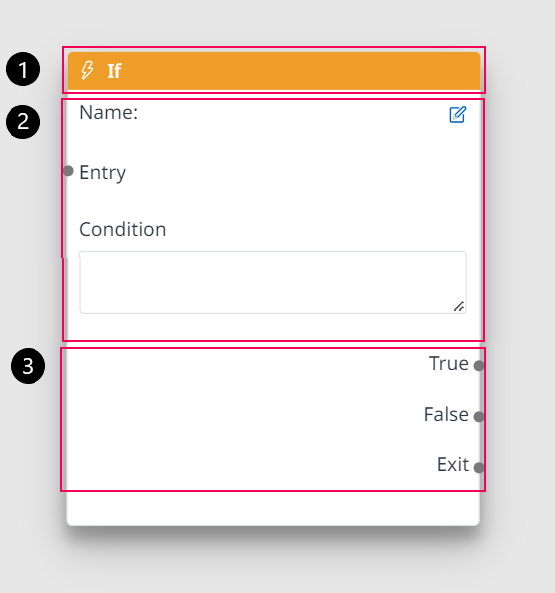Viewport: 555px width, 593px height.
Task: Select the orange If node header bar
Action: pyautogui.click(x=274, y=71)
